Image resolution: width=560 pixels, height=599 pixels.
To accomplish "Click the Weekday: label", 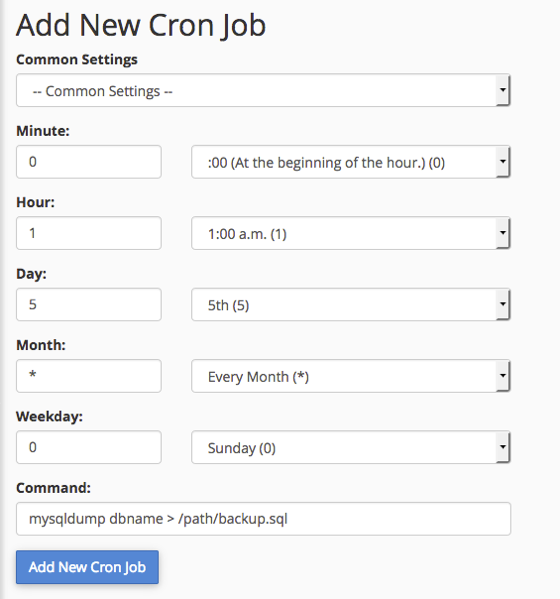I will click(x=49, y=416).
